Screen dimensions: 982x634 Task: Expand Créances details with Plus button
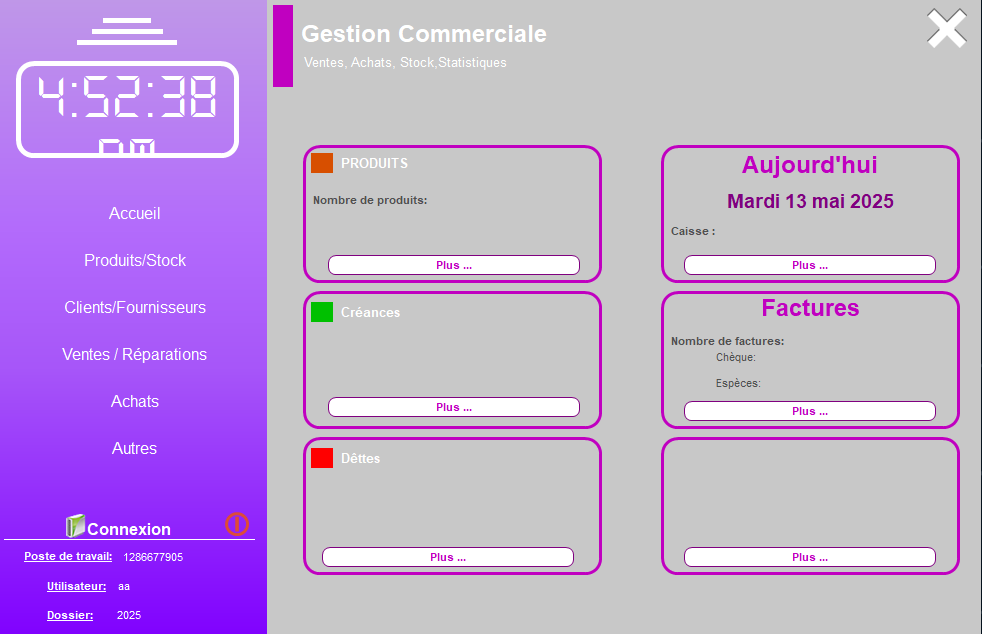[x=453, y=407]
